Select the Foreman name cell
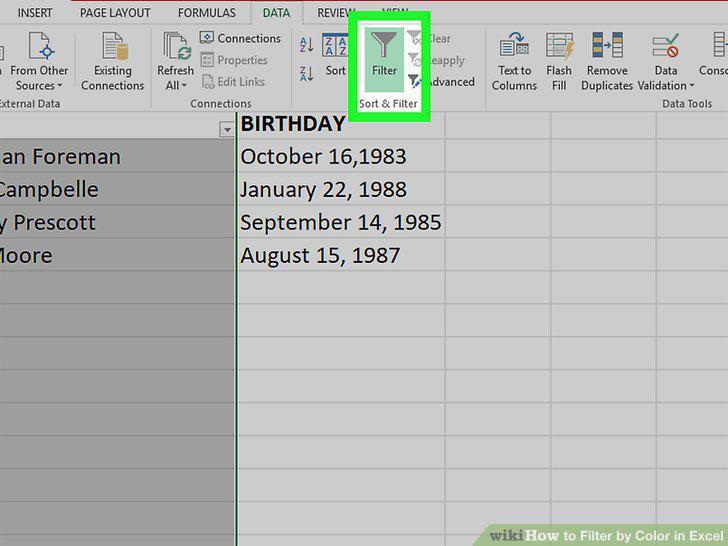Screen dimensions: 728x546 click(117, 156)
